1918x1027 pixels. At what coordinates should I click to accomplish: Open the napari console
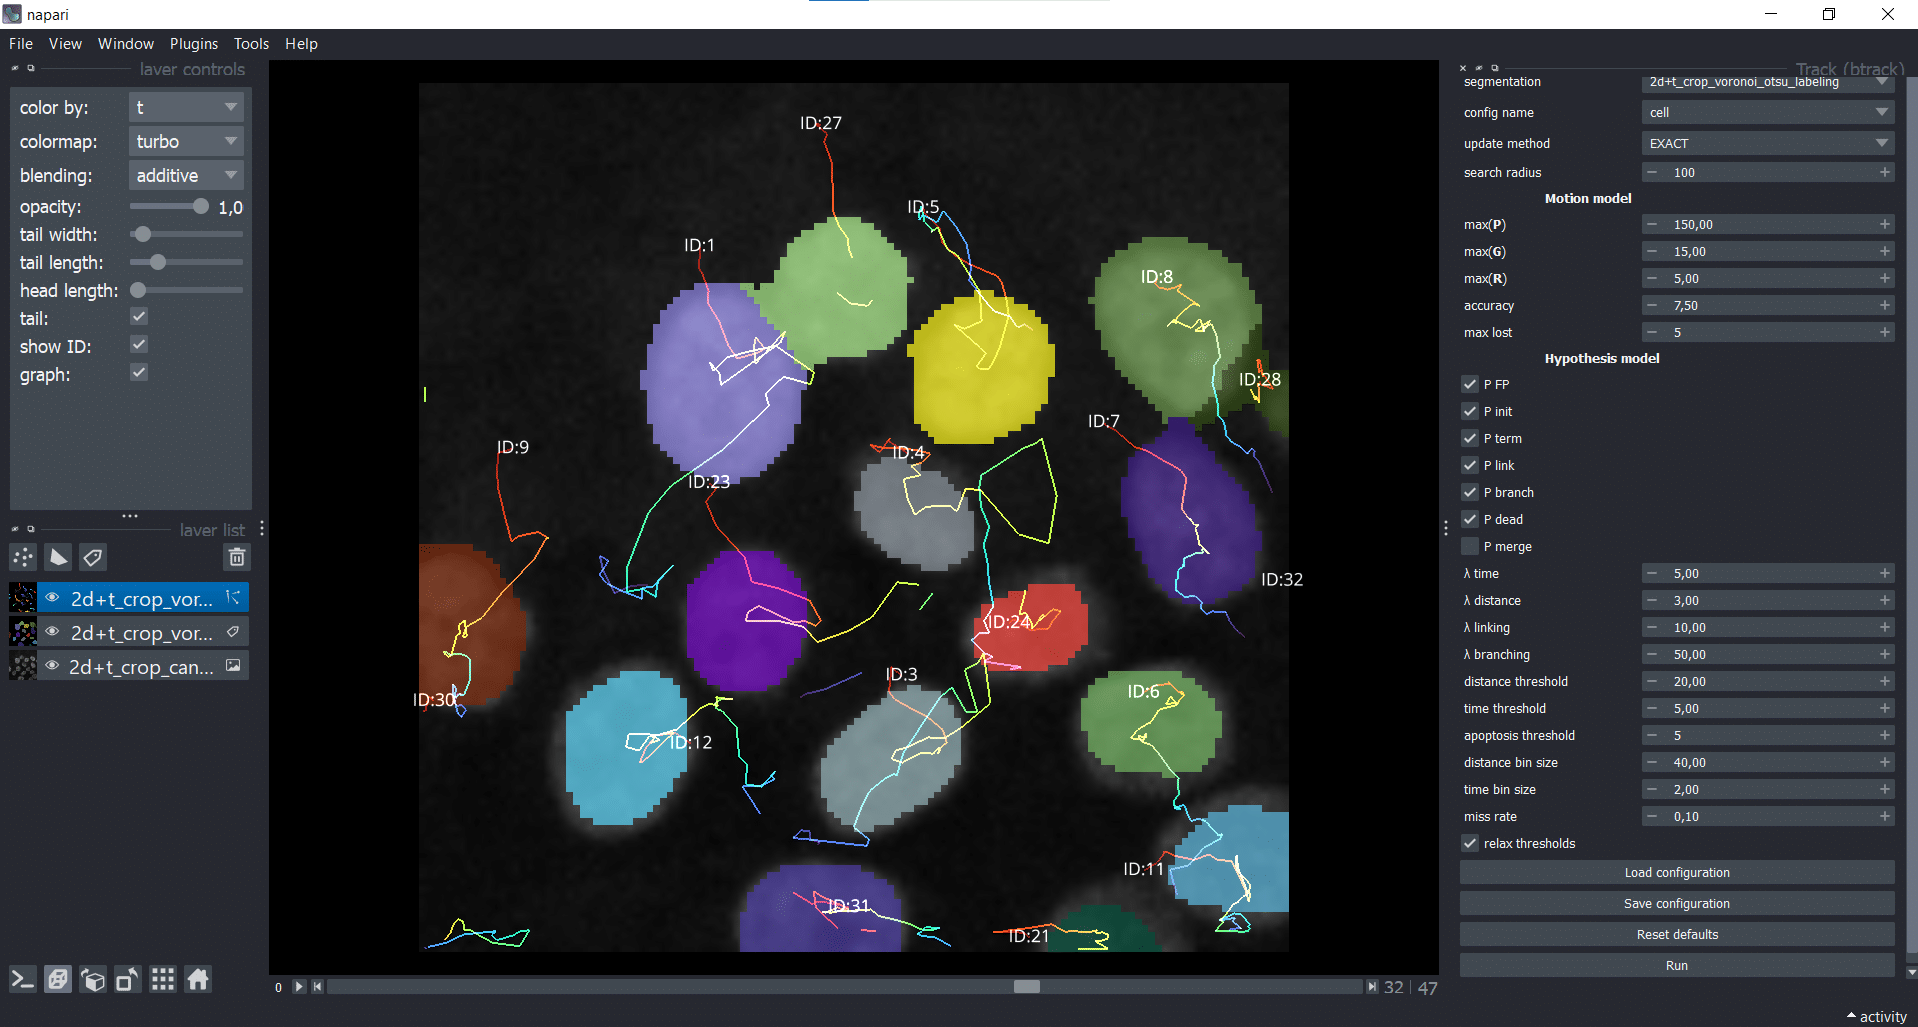click(x=23, y=980)
